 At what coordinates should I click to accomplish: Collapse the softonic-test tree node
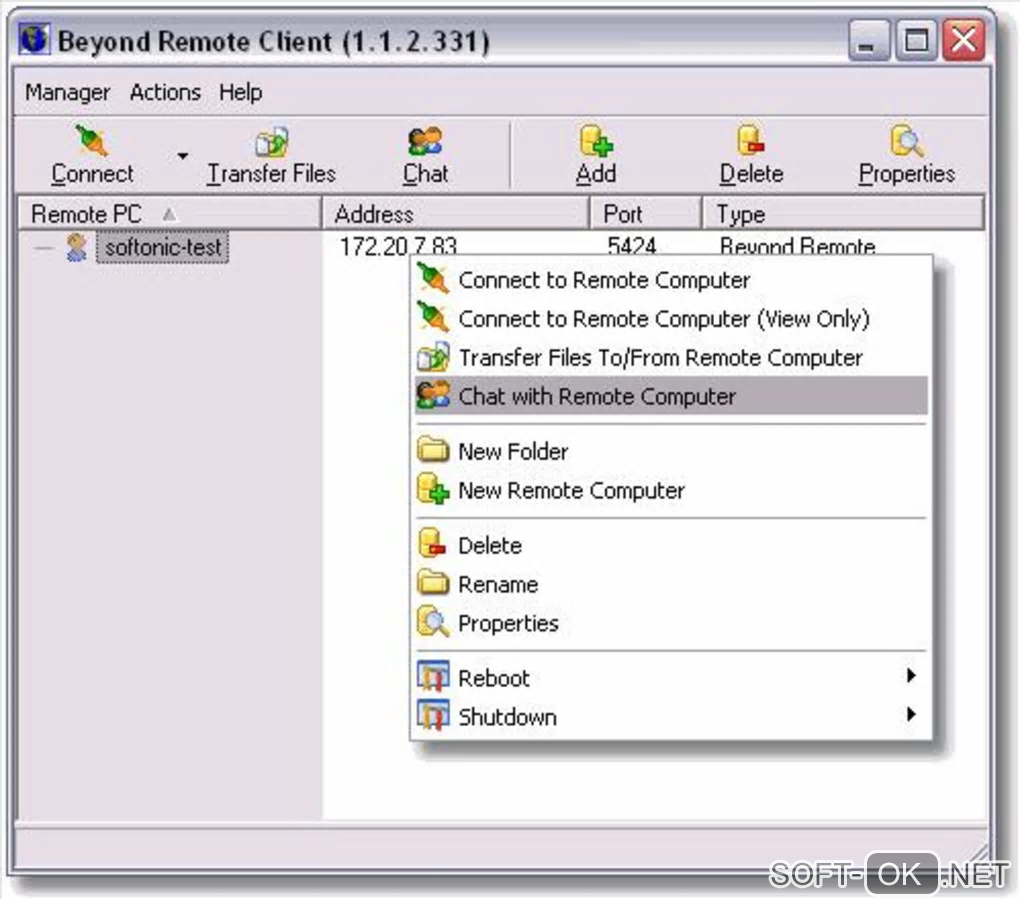tap(44, 248)
